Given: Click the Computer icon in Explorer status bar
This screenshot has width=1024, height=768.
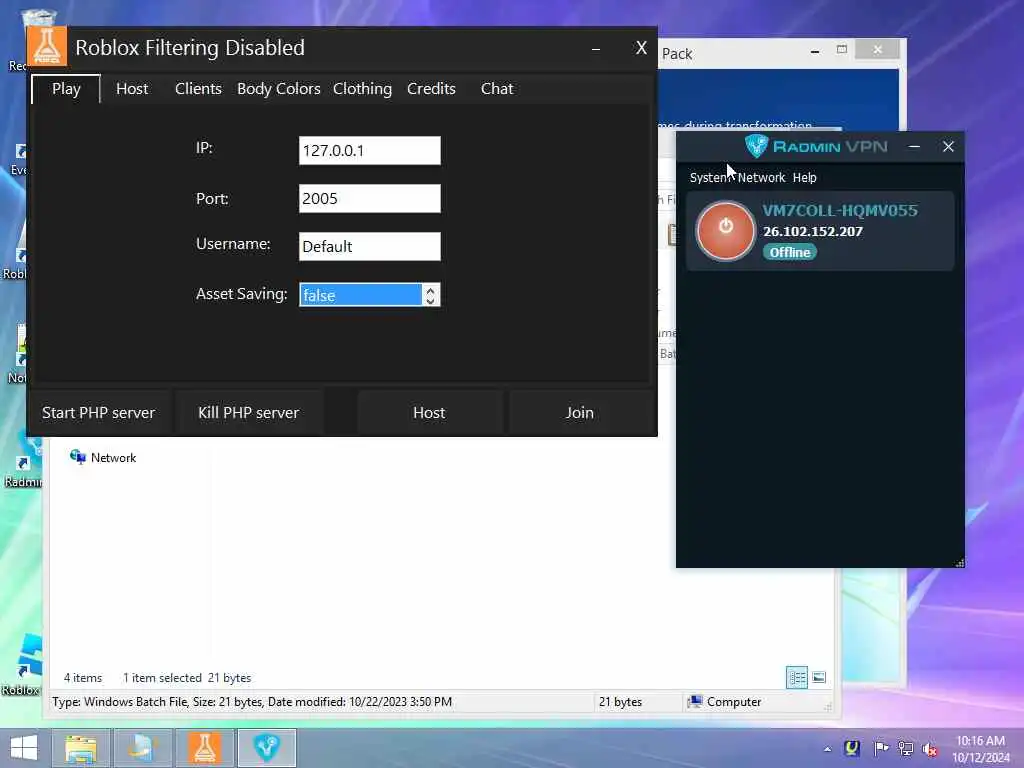Looking at the screenshot, I should (x=695, y=701).
